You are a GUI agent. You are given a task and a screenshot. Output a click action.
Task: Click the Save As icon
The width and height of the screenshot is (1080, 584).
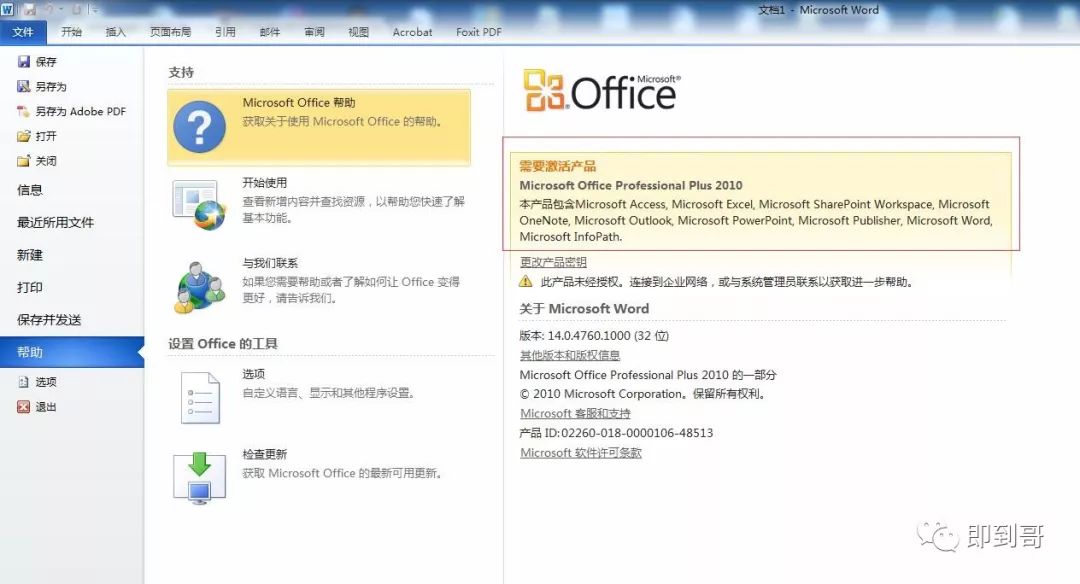pyautogui.click(x=24, y=86)
